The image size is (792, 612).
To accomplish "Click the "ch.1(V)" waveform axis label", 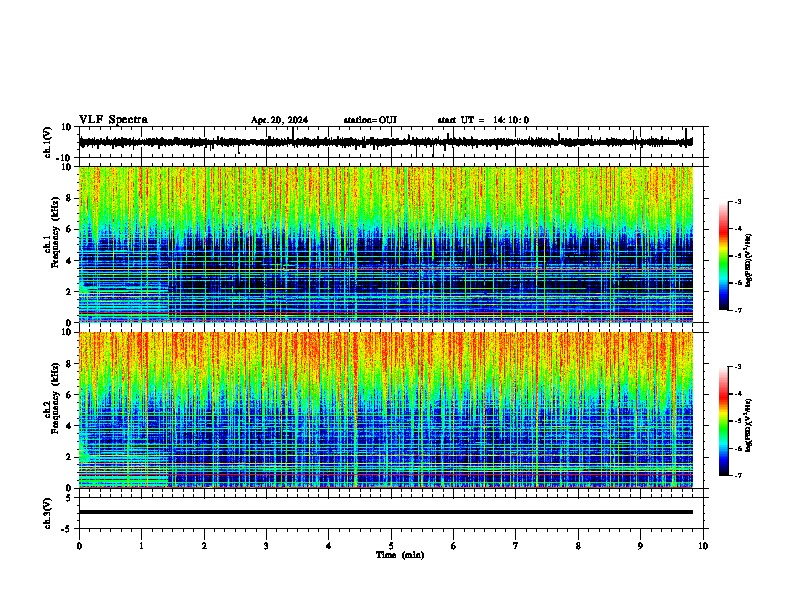I will [x=48, y=142].
